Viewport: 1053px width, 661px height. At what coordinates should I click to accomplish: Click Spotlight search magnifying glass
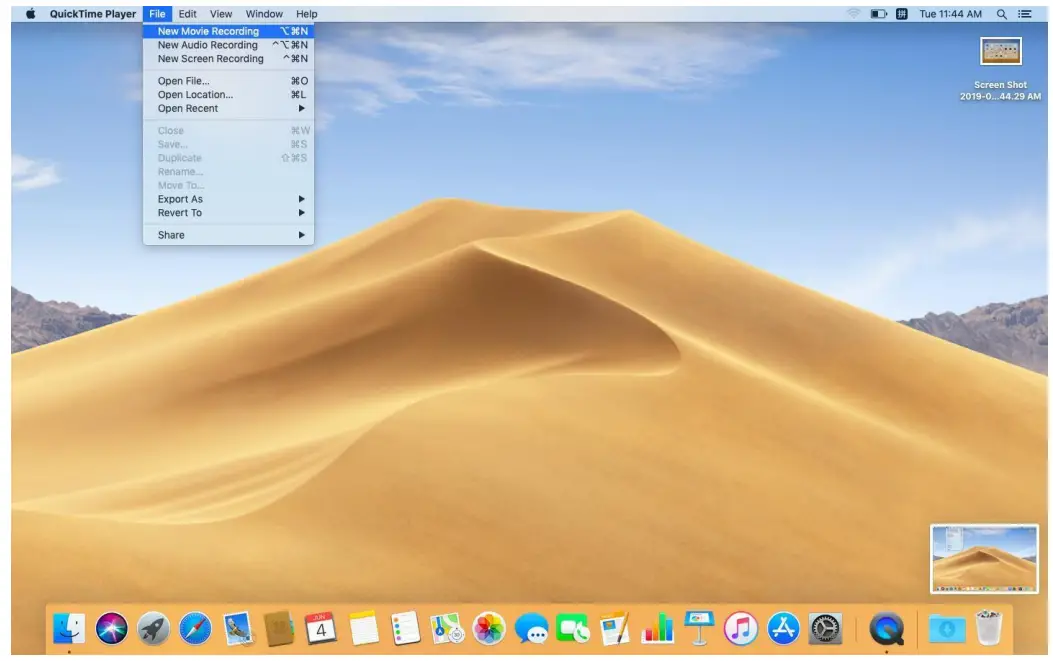click(x=1001, y=14)
